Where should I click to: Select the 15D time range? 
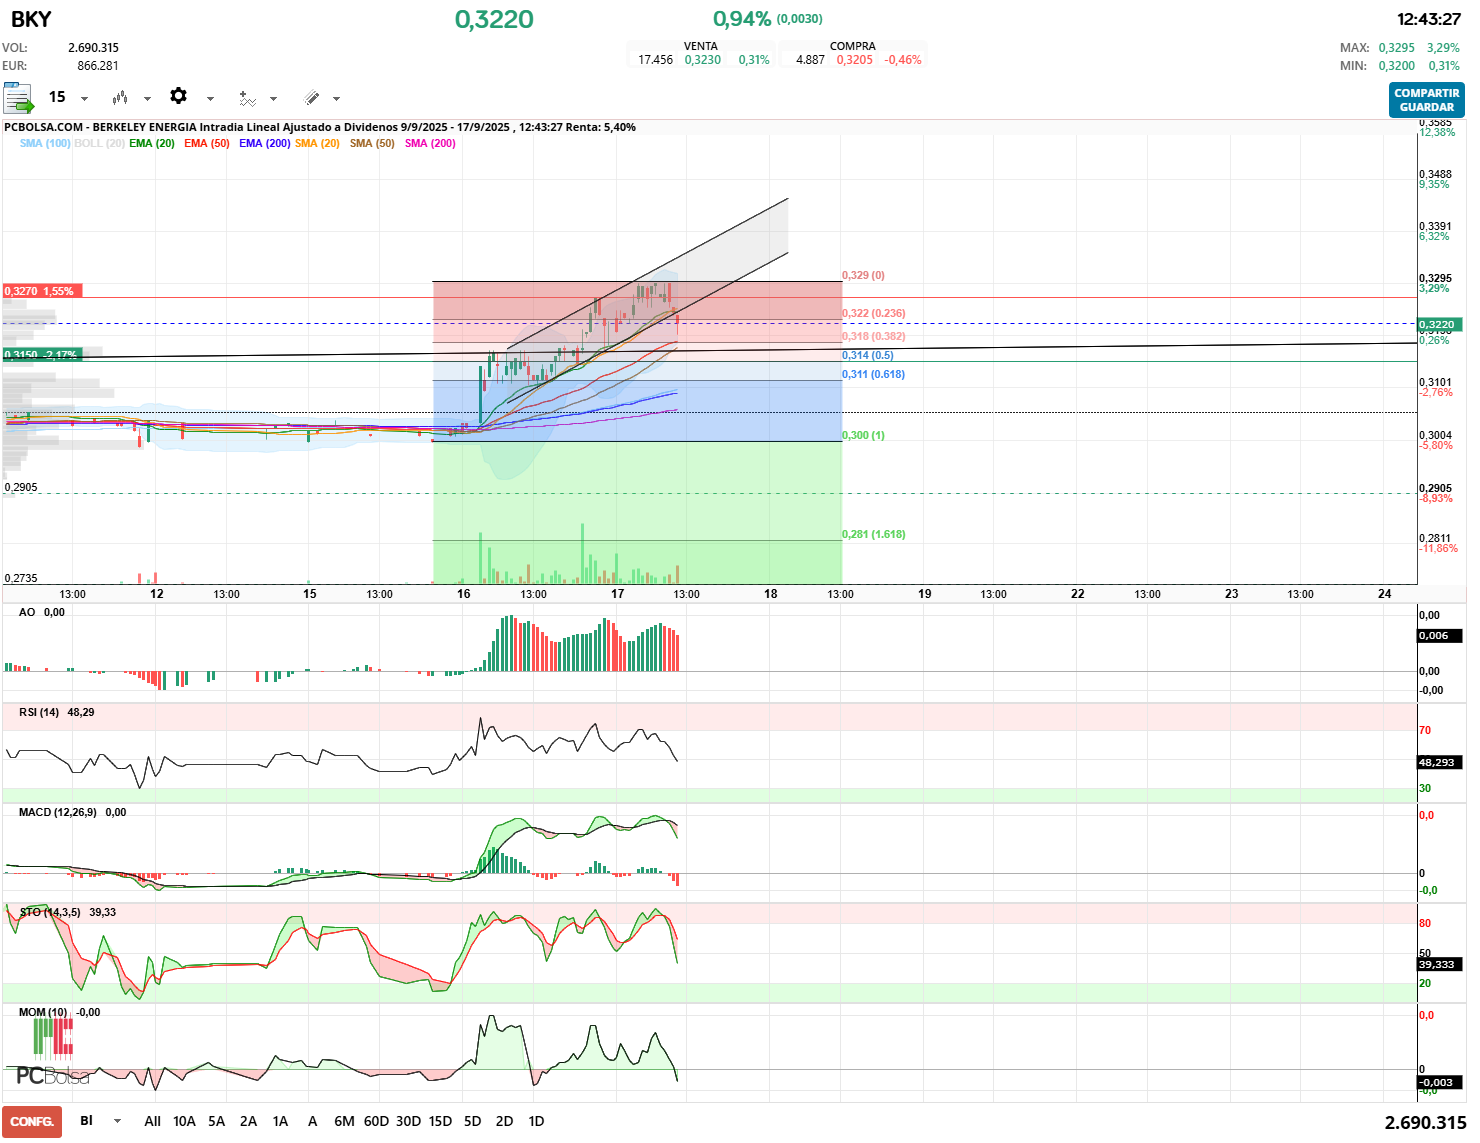click(x=440, y=1121)
